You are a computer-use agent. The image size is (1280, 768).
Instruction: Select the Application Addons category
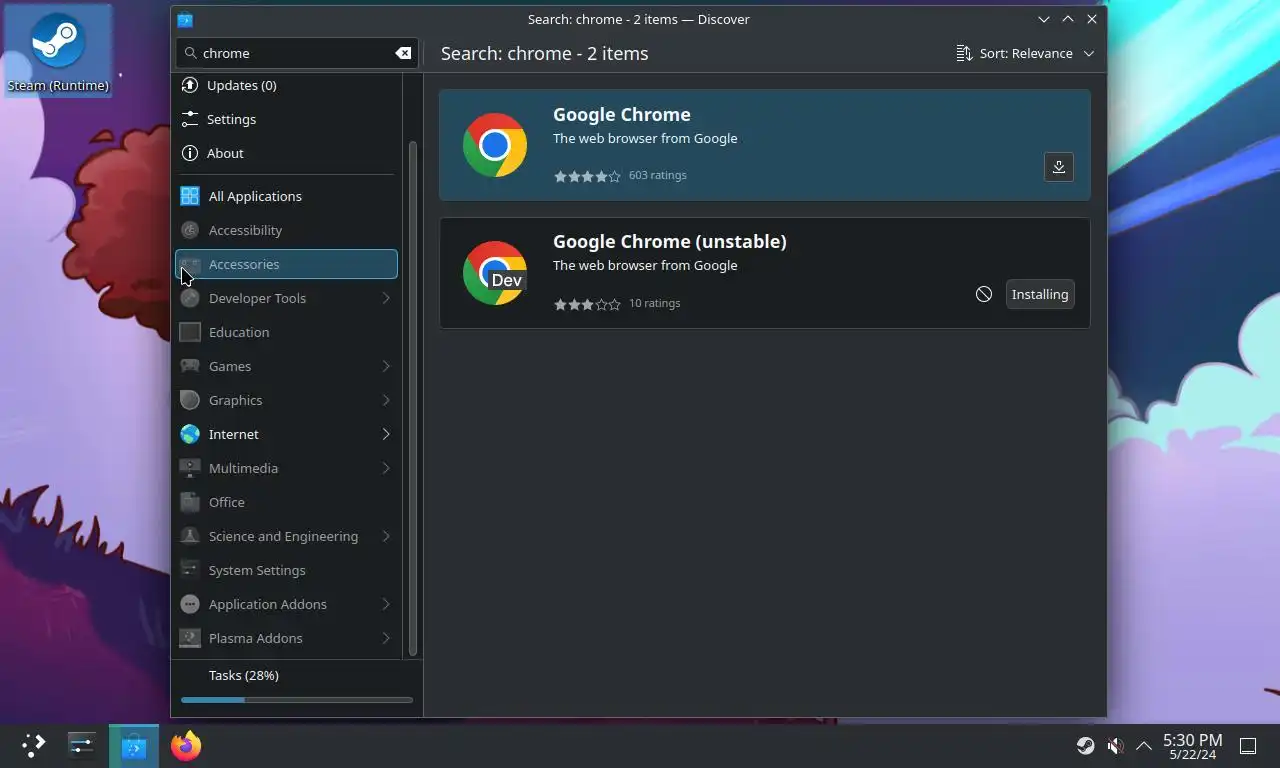pos(288,604)
